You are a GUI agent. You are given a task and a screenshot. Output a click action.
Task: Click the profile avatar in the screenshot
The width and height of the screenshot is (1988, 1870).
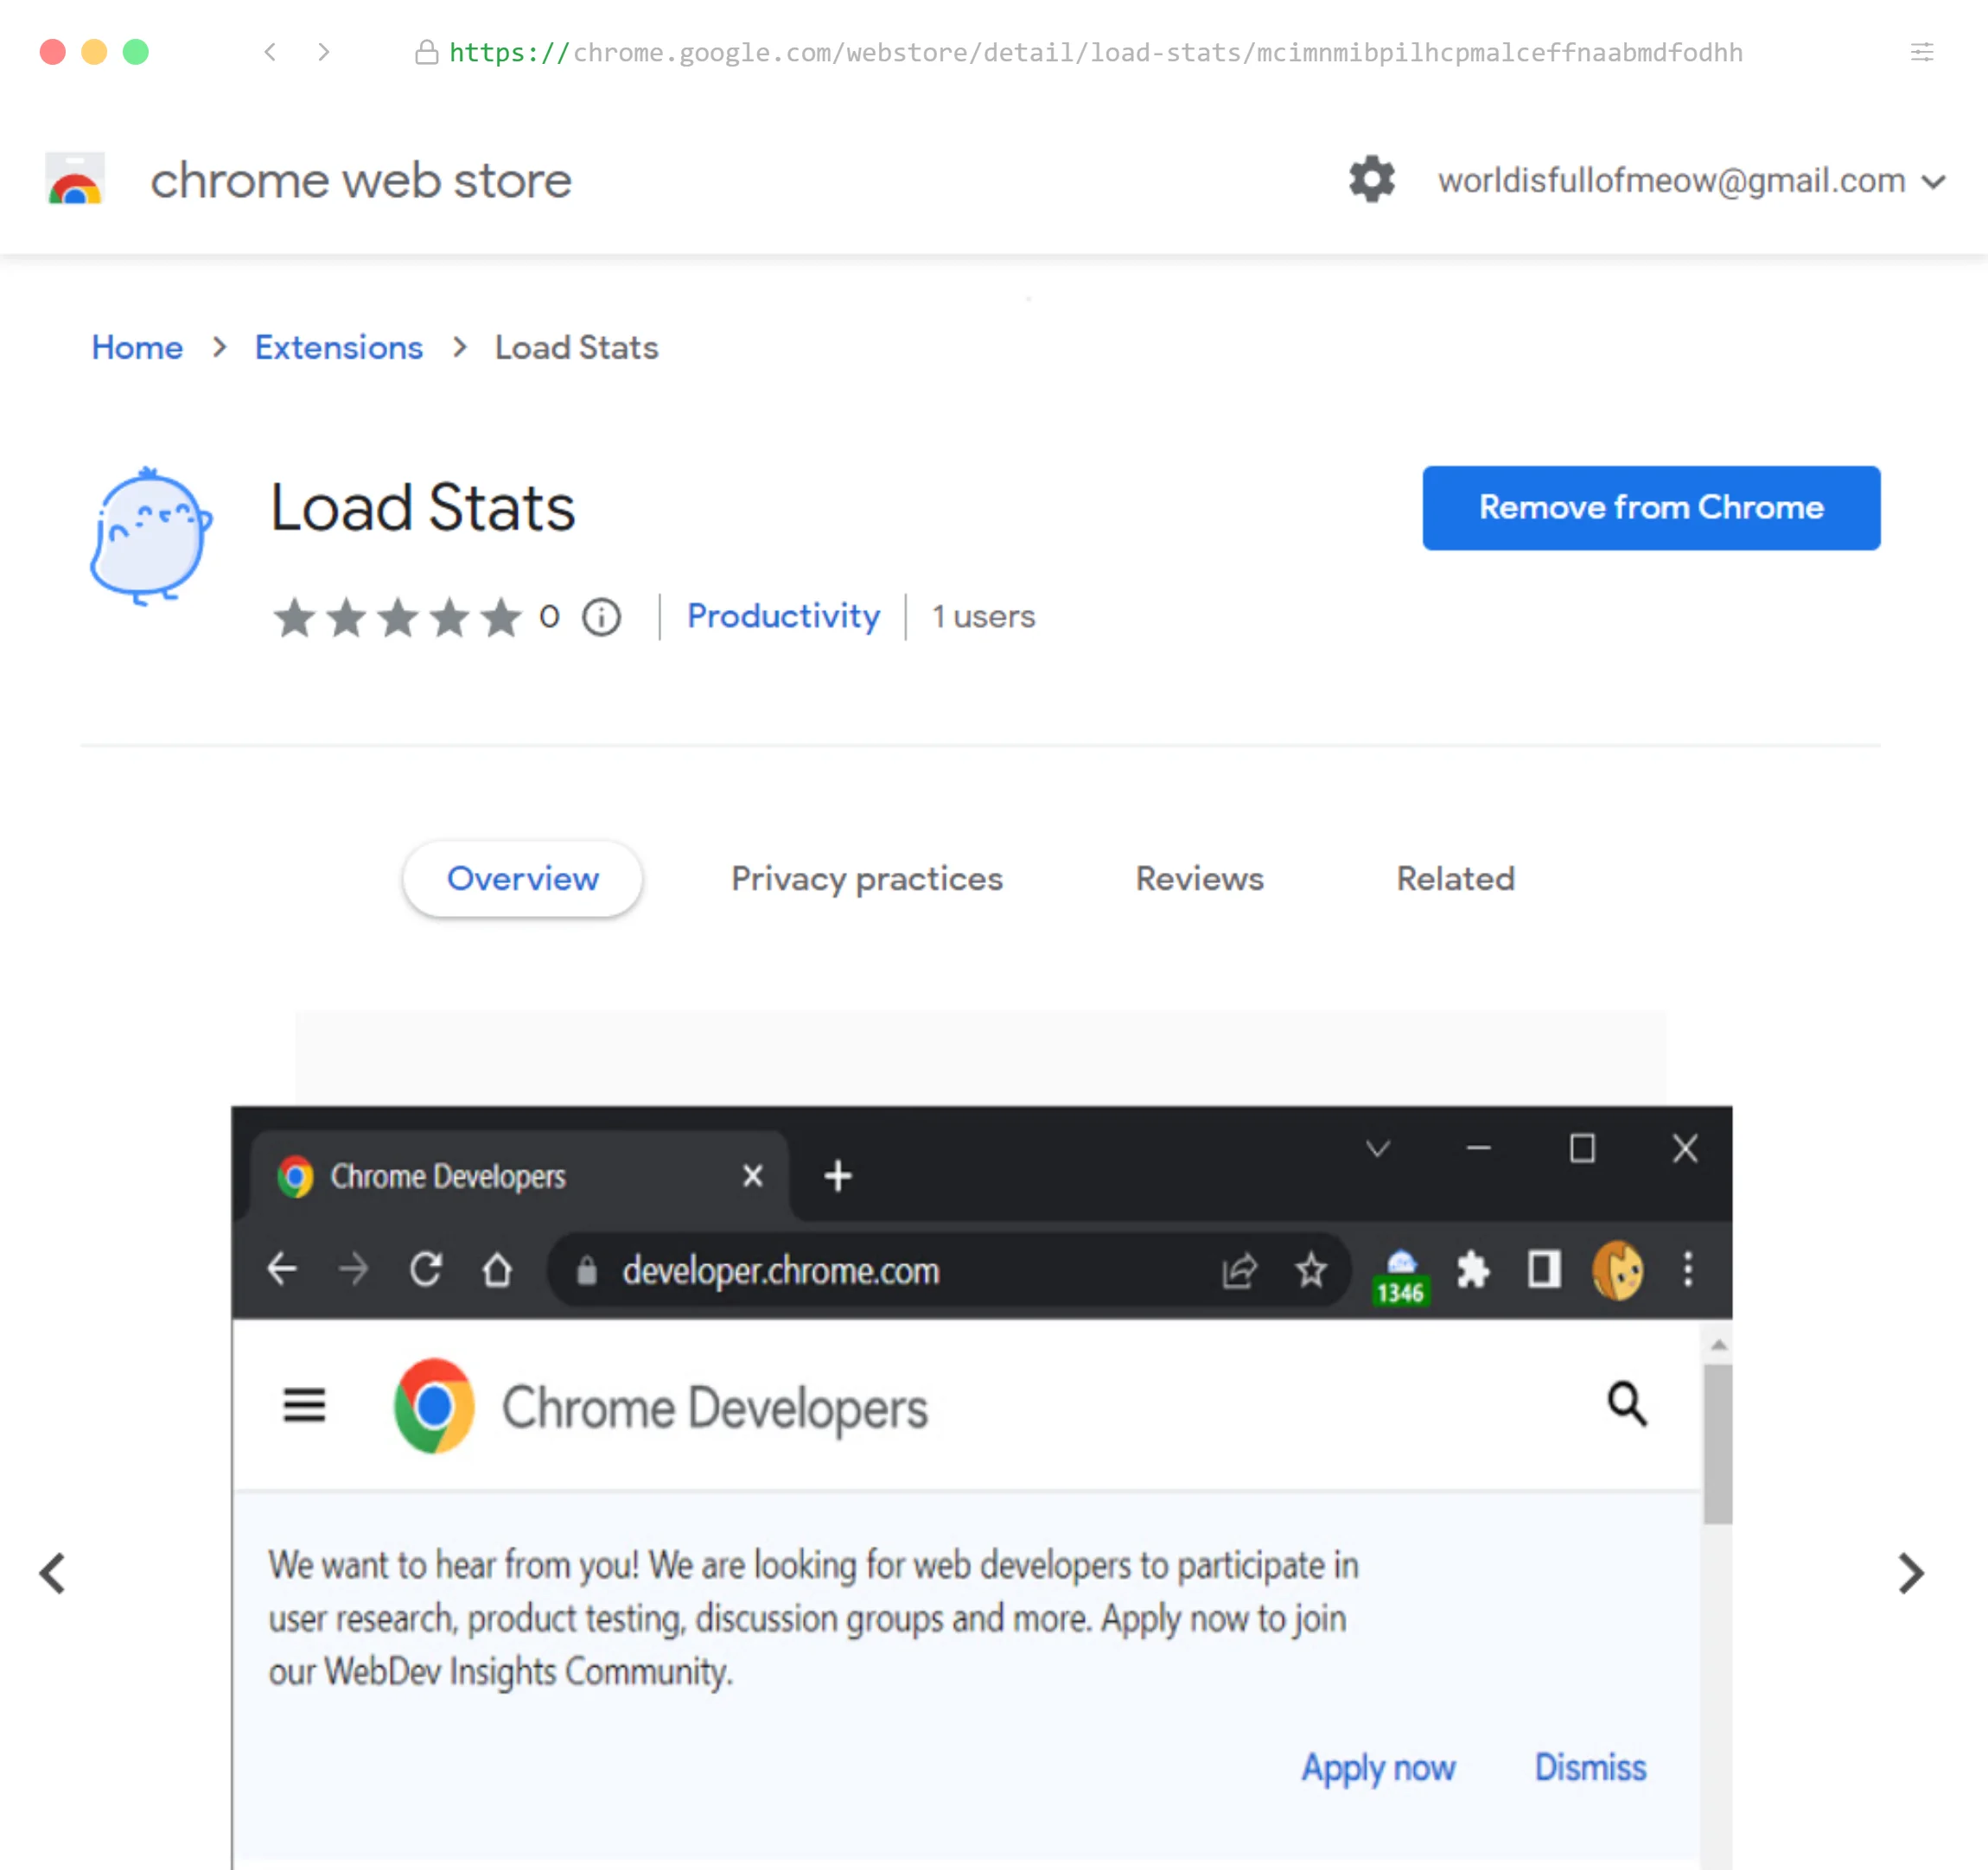[1617, 1270]
